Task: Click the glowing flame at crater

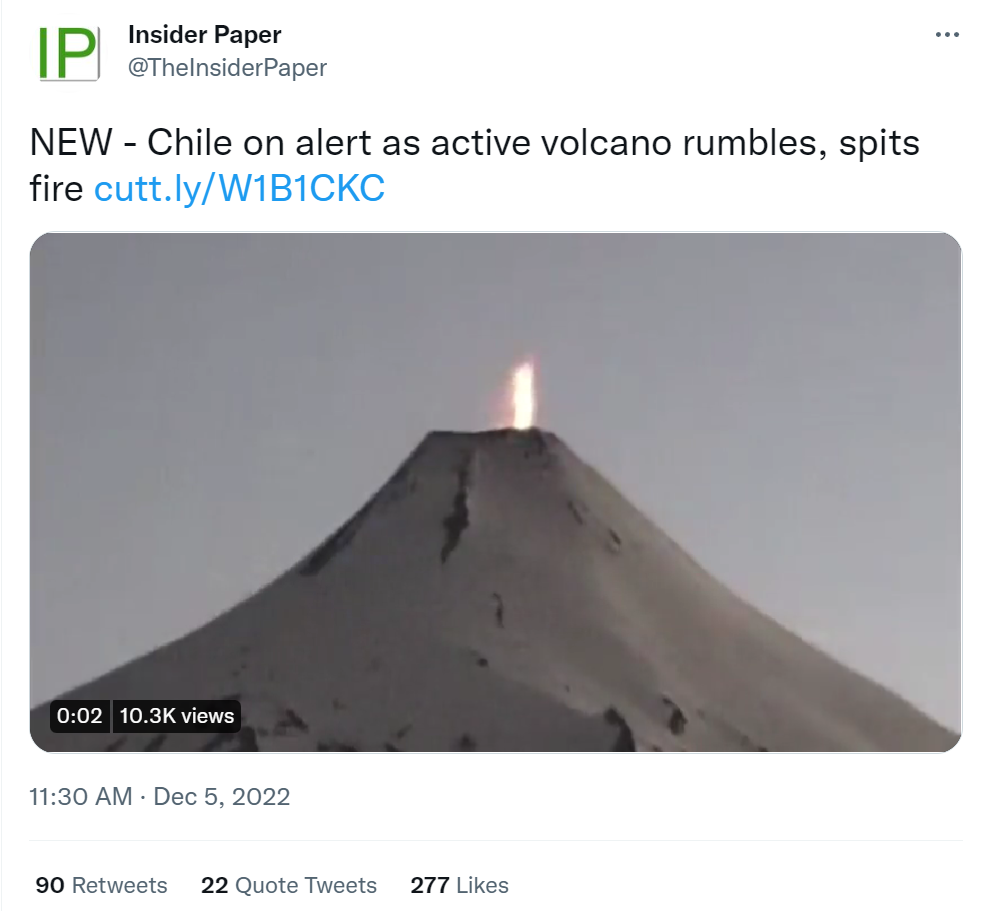Action: 523,394
